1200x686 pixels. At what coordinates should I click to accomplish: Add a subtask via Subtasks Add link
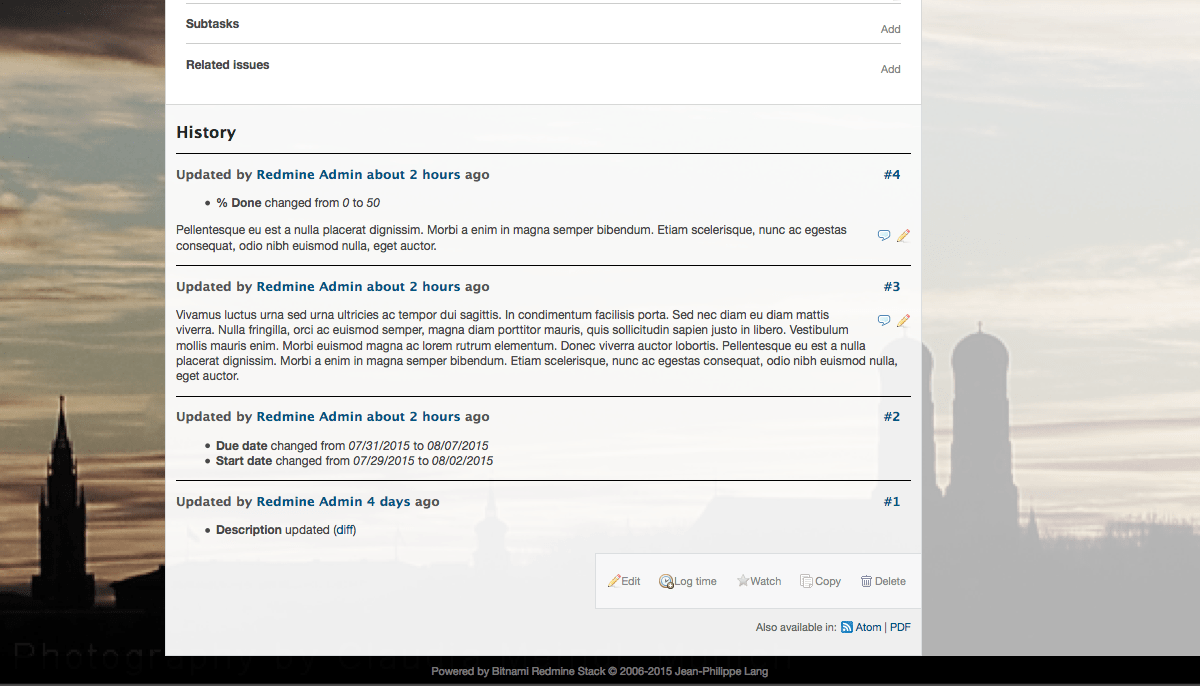(890, 29)
